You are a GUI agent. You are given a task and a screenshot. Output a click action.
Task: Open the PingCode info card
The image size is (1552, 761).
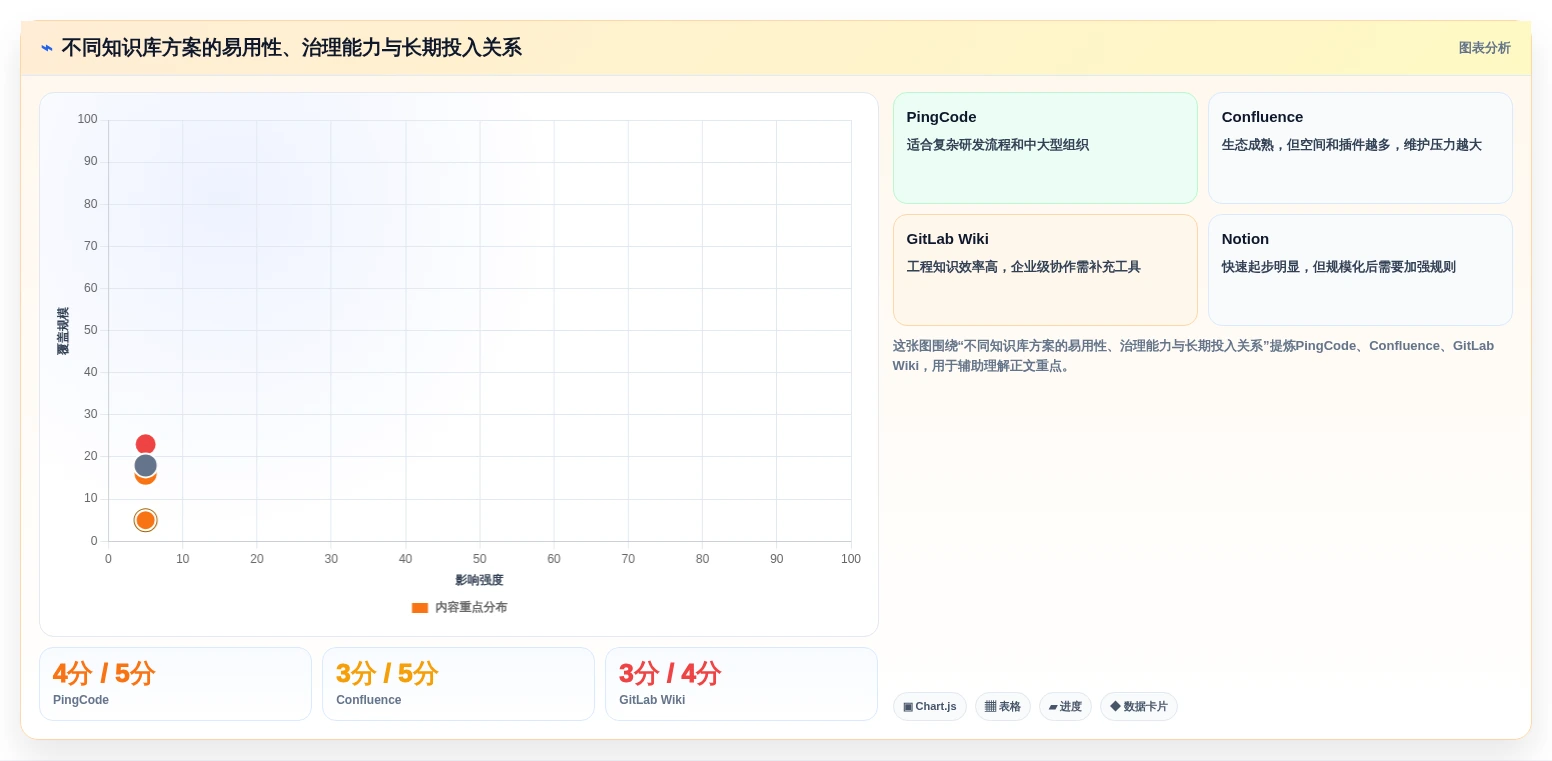pyautogui.click(x=1045, y=148)
